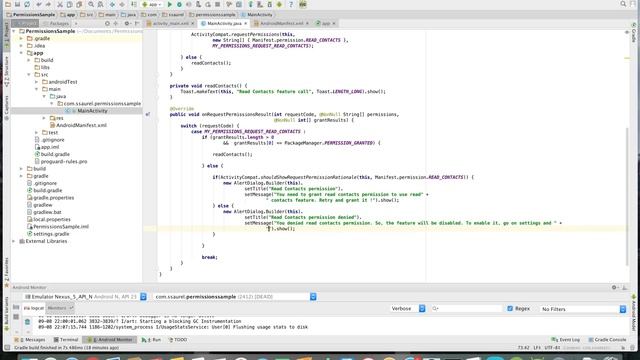Click the override gutter icon beside onRequestPermissionsResult
The image size is (640, 360).
(x=148, y=114)
